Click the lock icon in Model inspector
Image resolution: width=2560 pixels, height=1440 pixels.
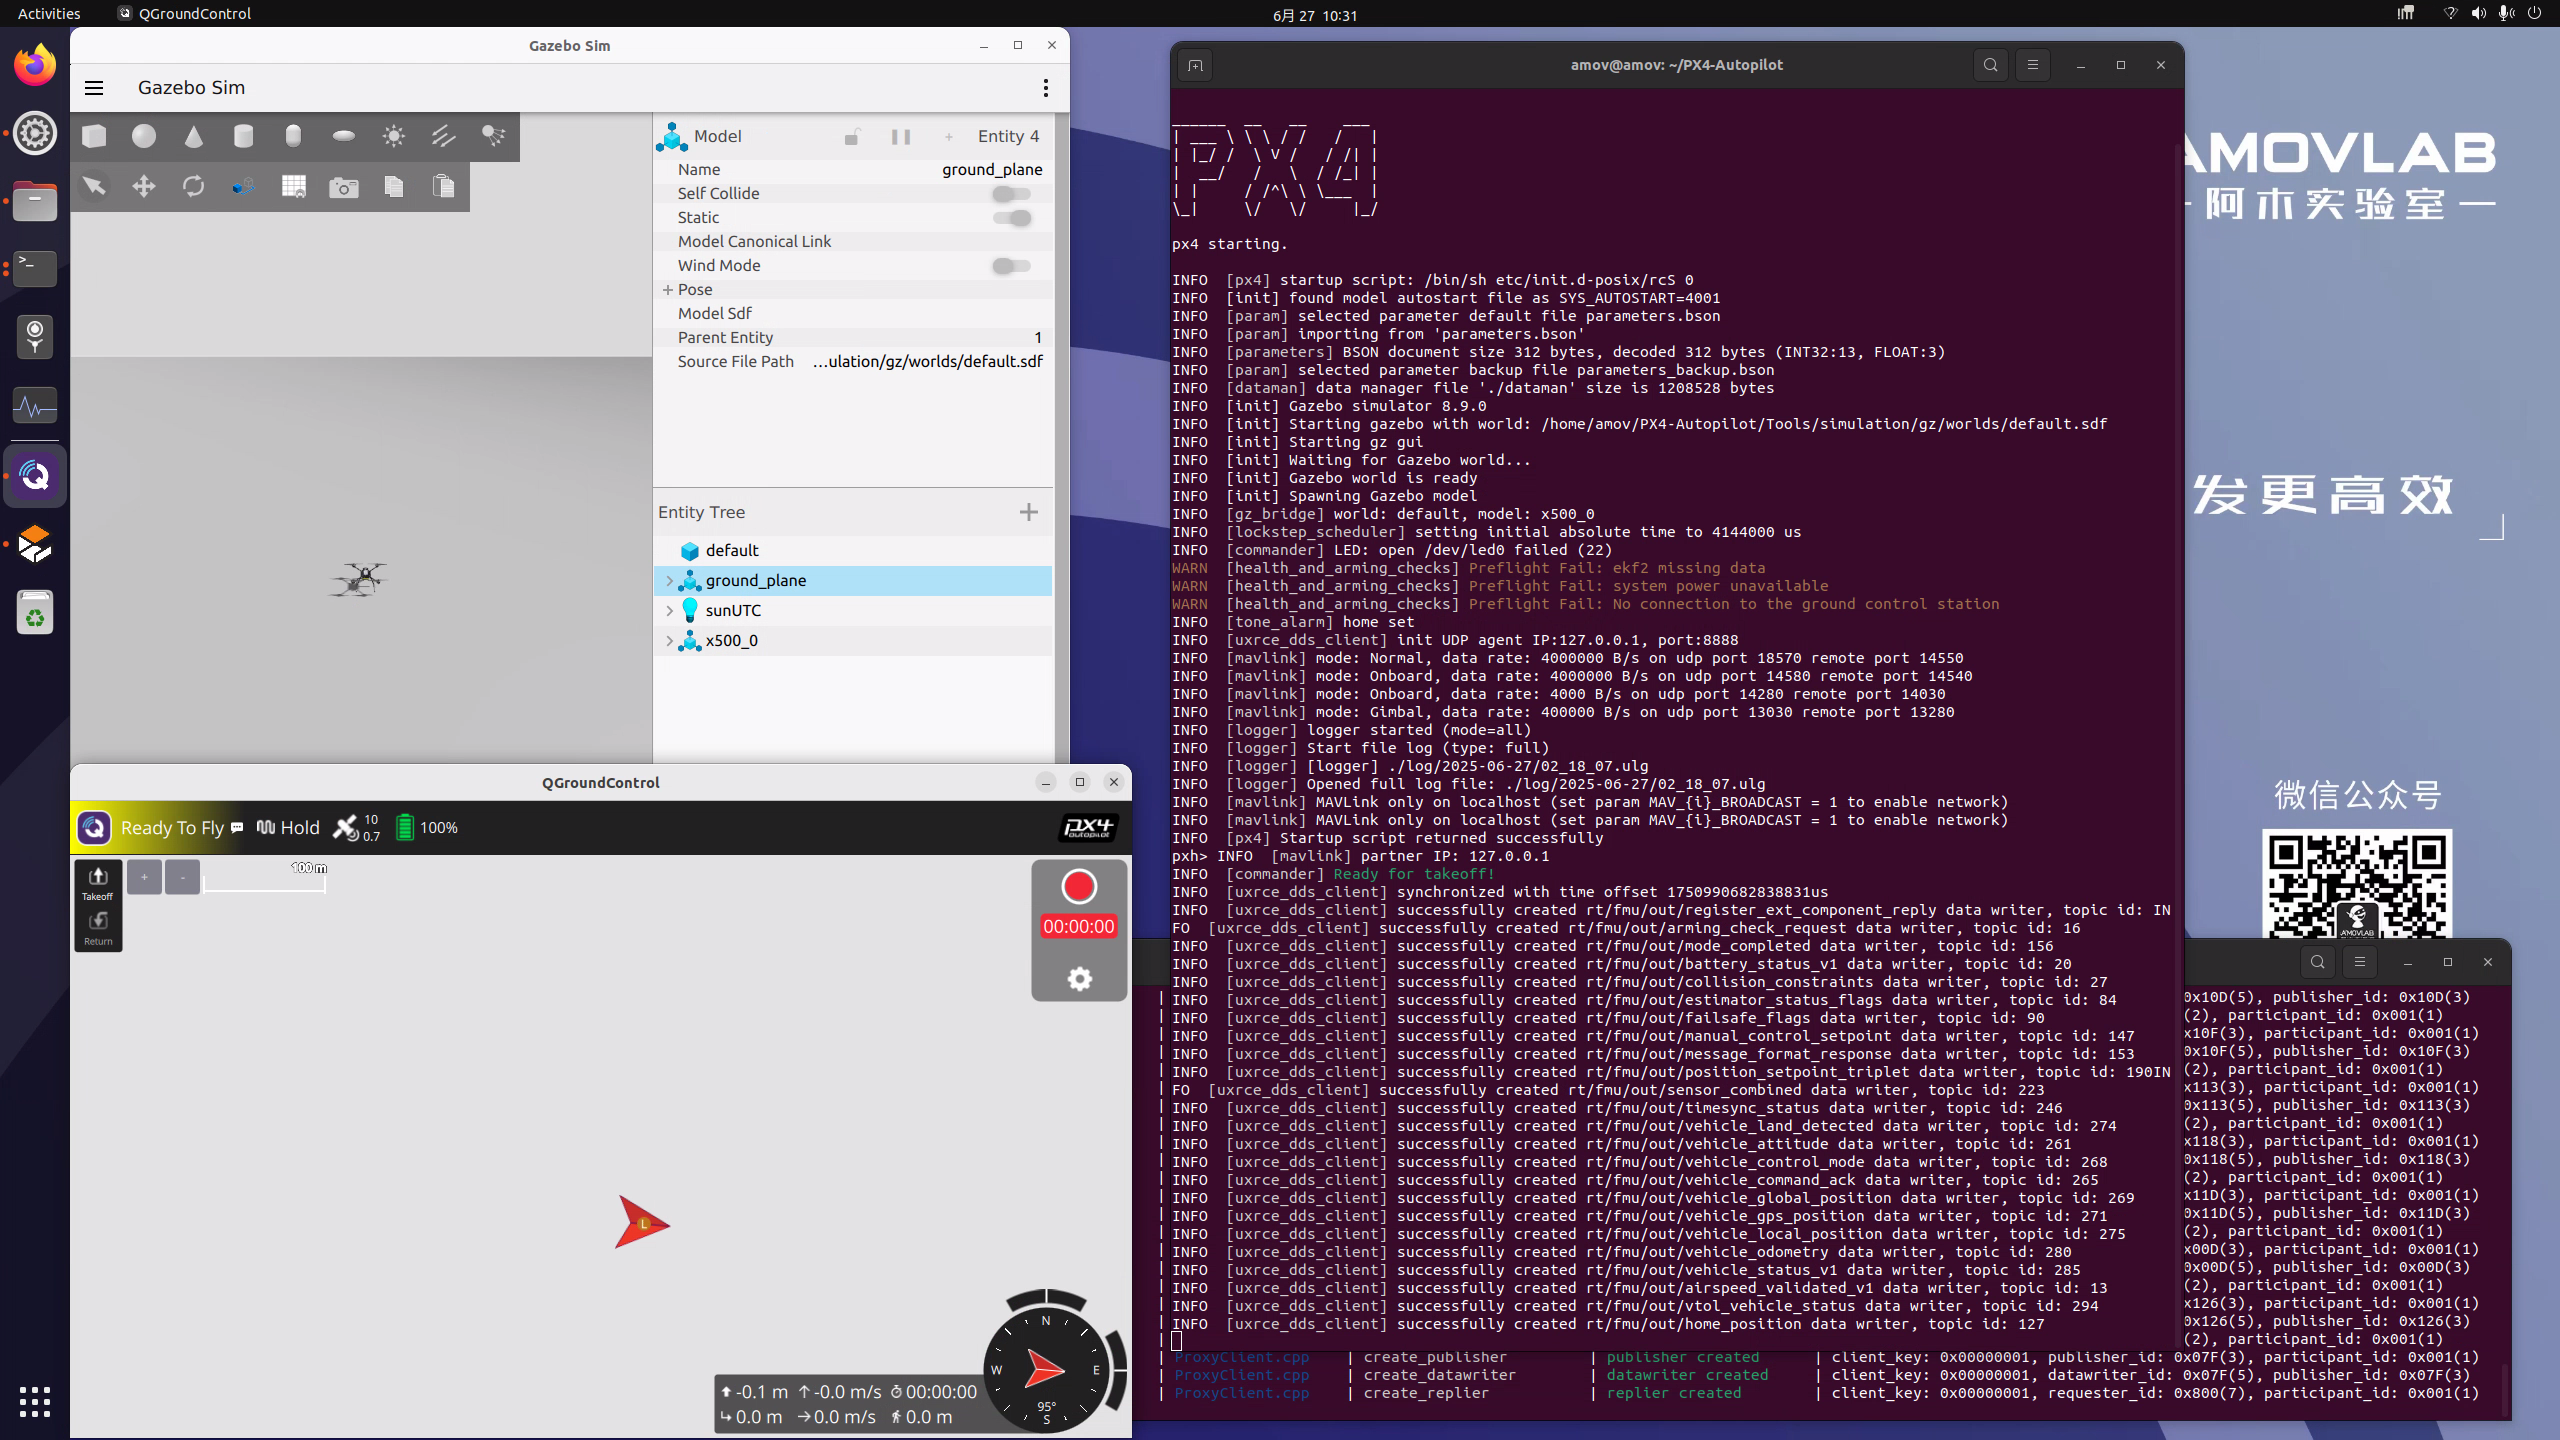coord(851,137)
